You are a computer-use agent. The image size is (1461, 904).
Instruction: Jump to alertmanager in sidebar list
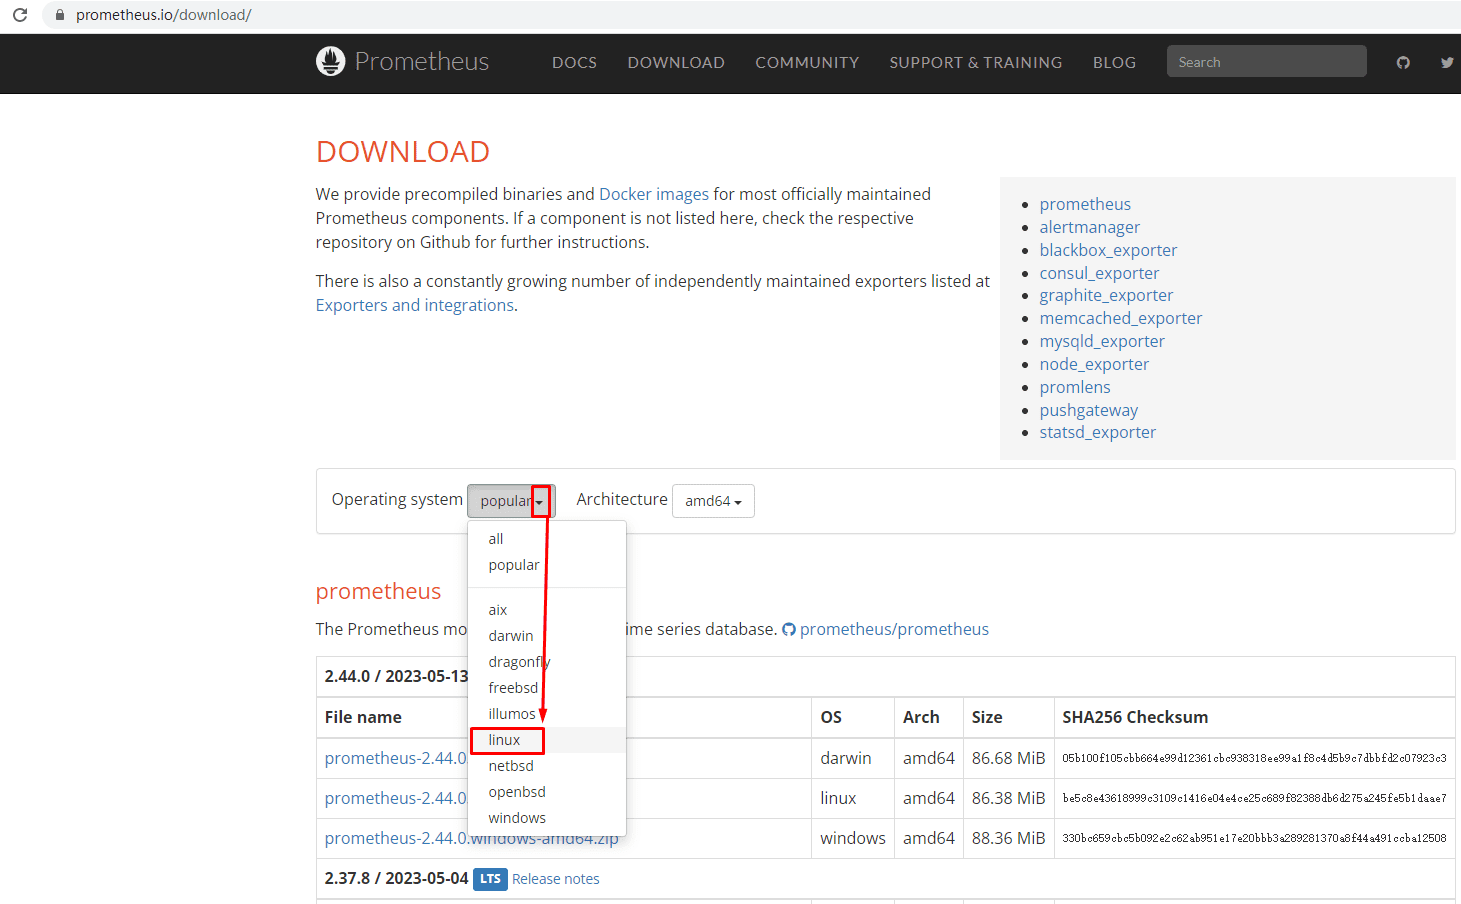pyautogui.click(x=1089, y=227)
